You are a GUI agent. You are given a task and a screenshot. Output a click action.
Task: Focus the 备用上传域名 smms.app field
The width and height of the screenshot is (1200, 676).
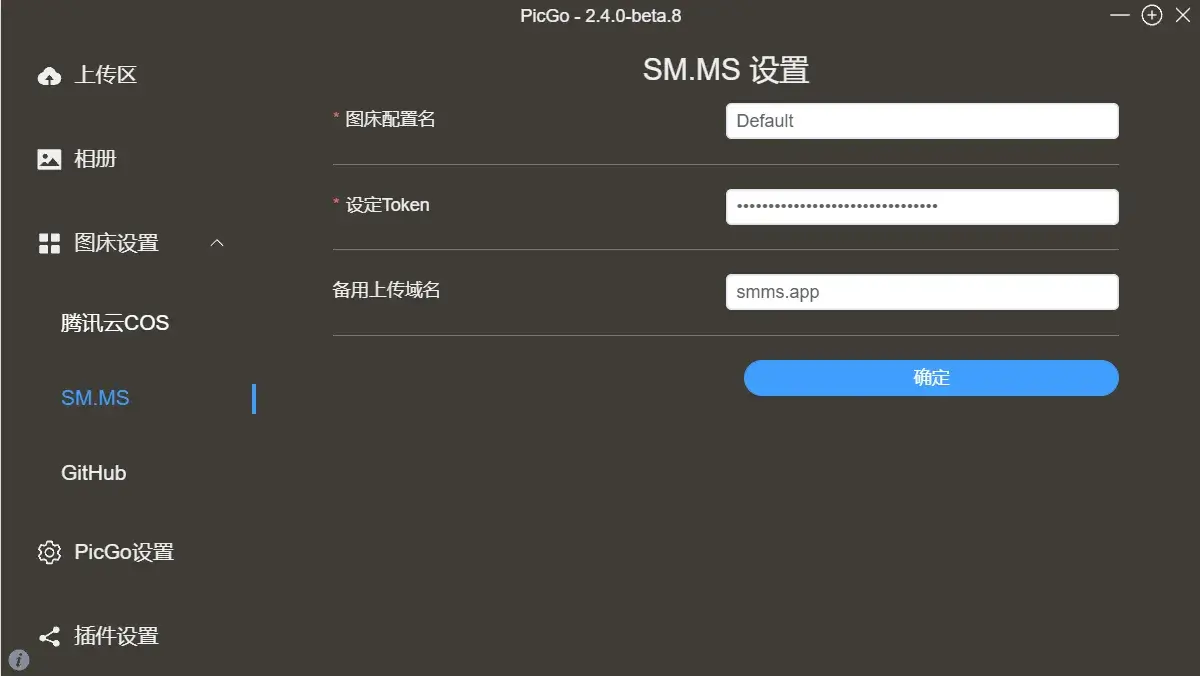pyautogui.click(x=922, y=293)
